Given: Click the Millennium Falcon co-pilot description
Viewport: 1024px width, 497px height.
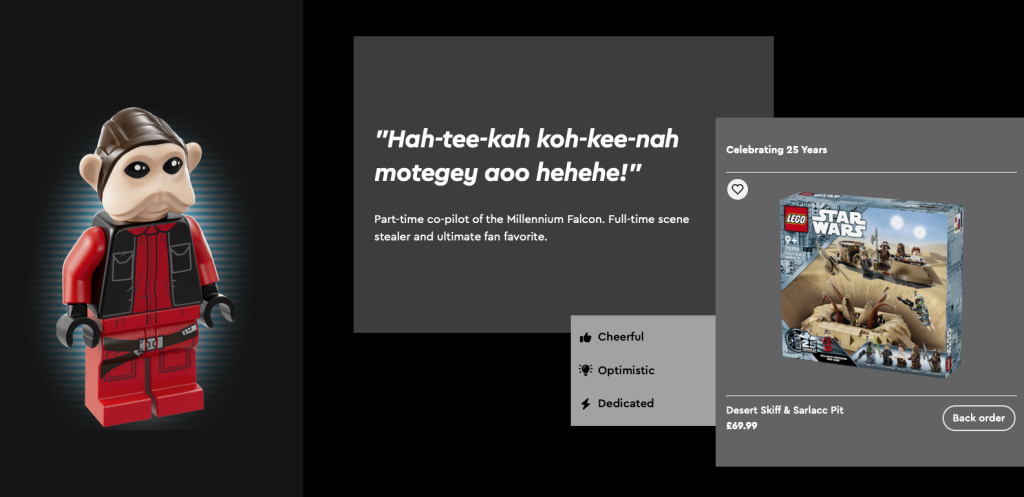Looking at the screenshot, I should pos(532,227).
